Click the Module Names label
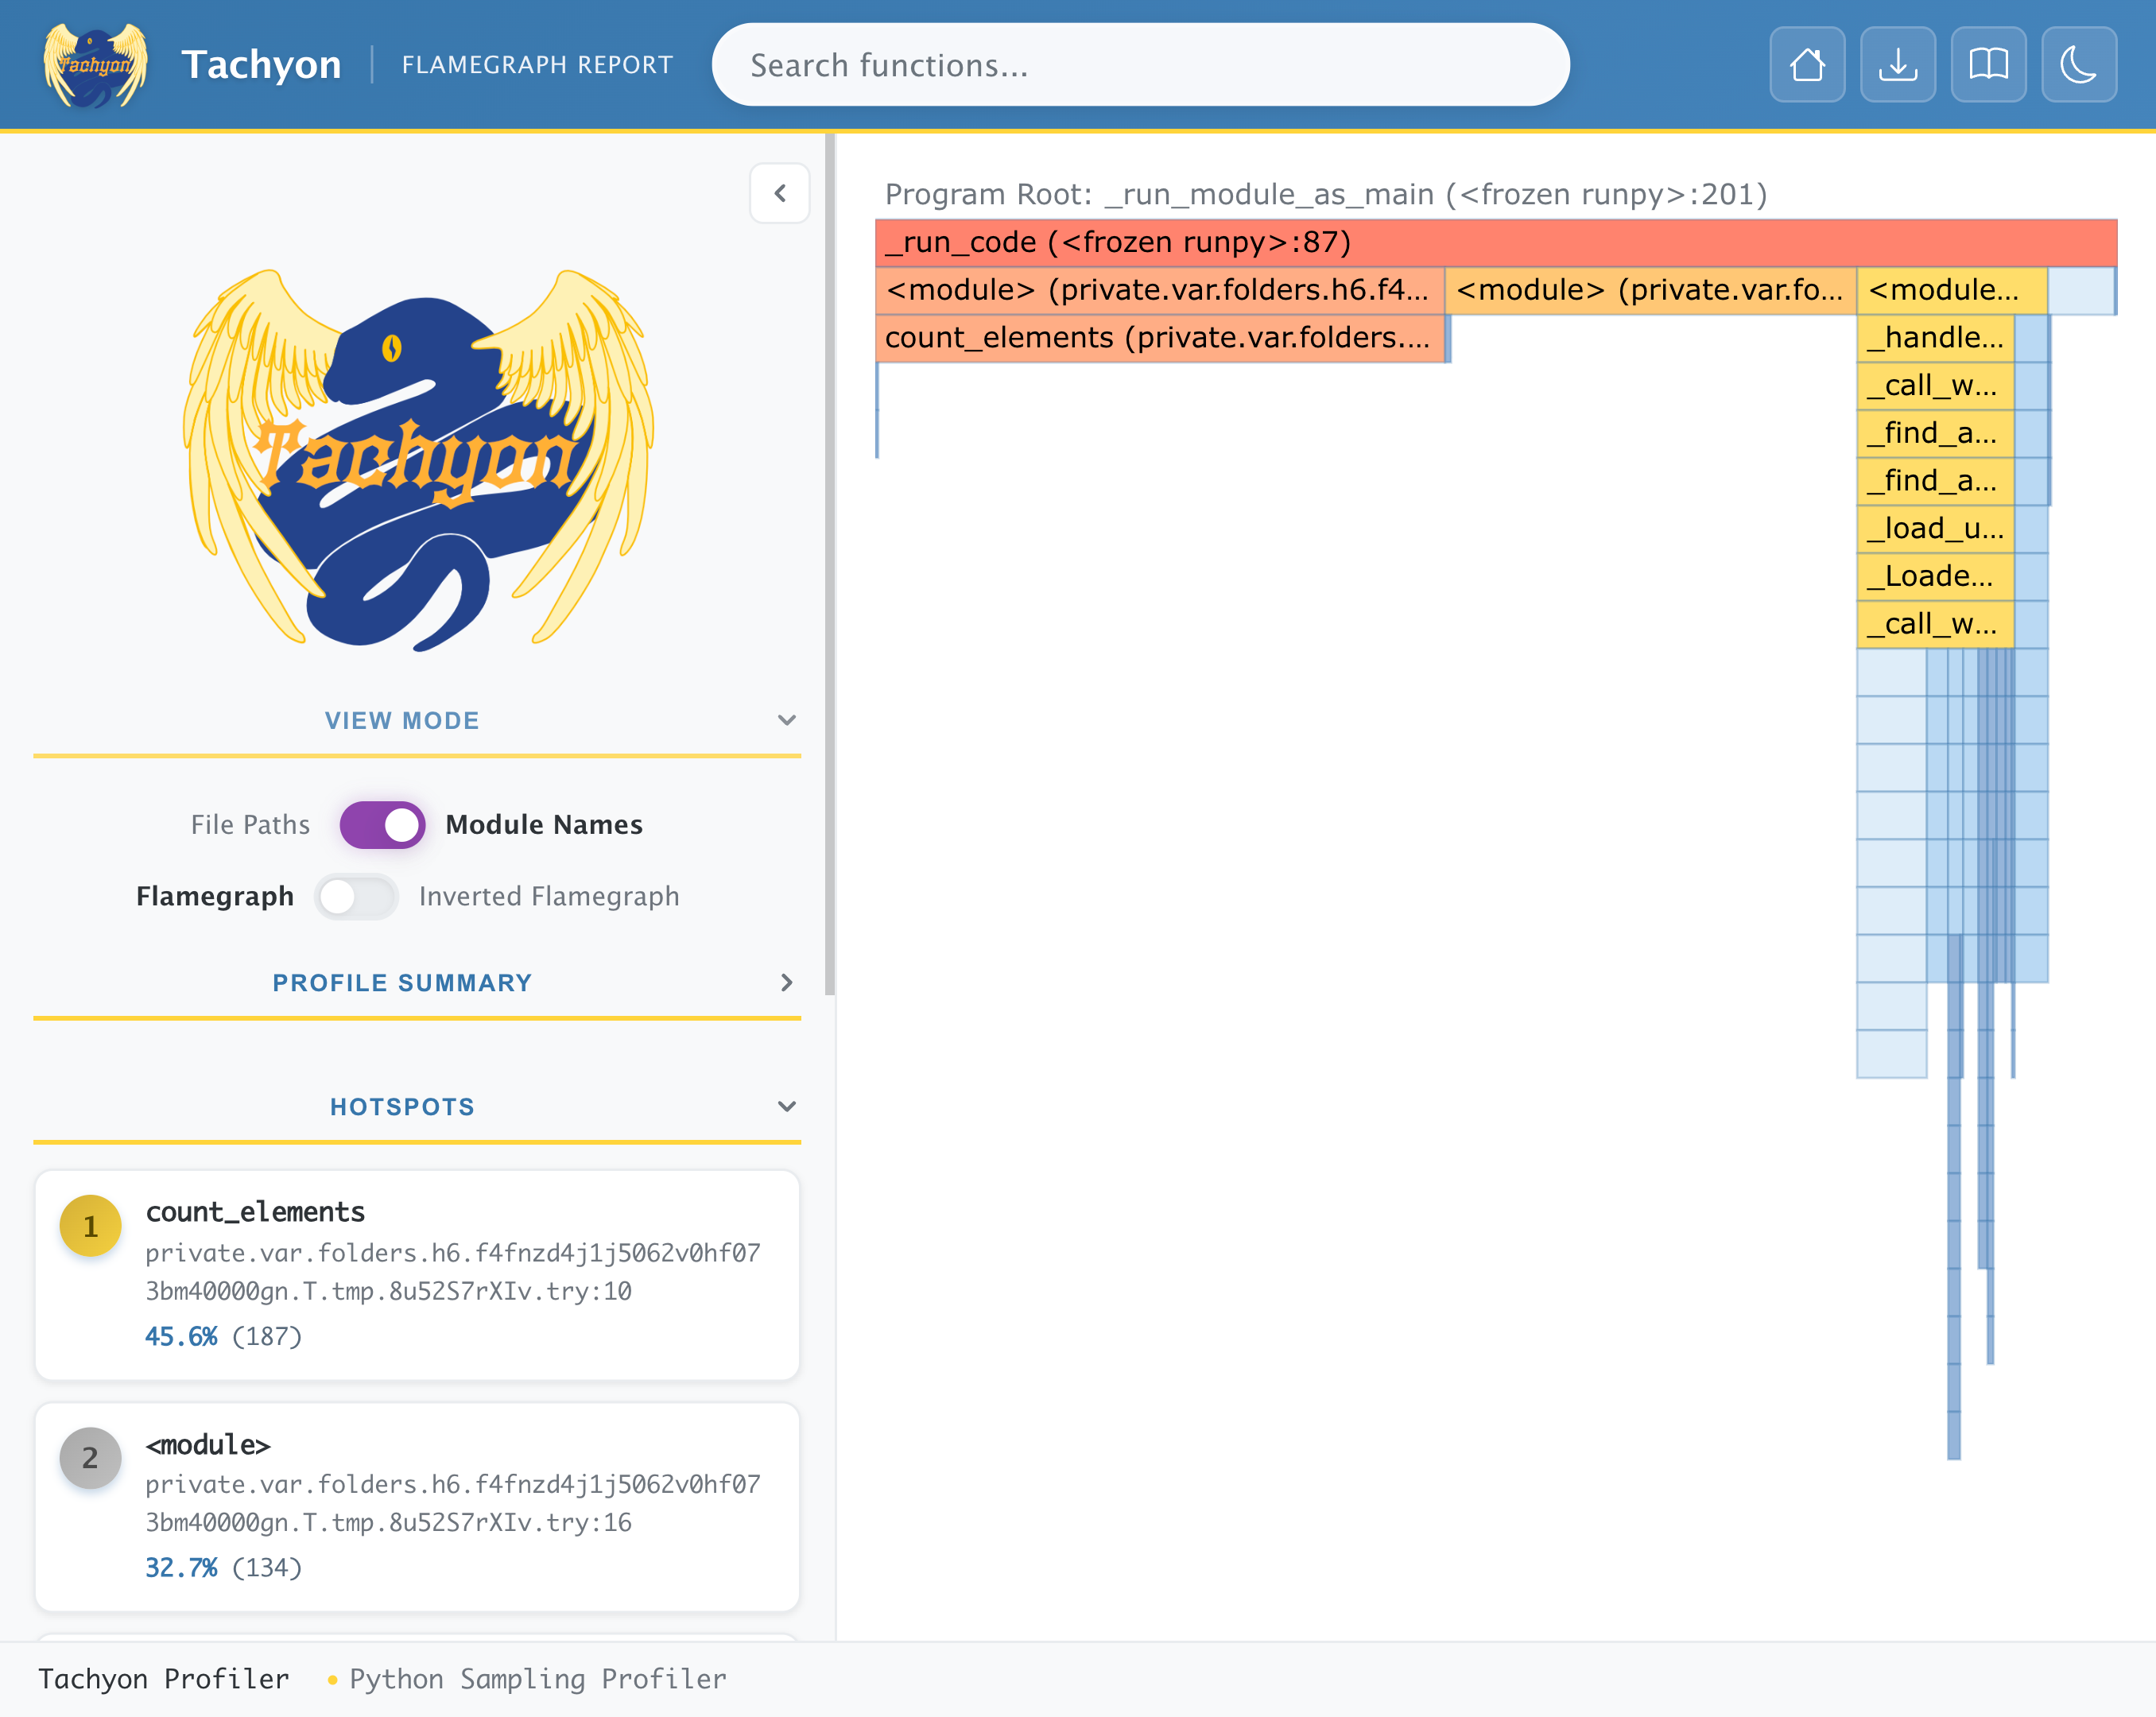The image size is (2156, 1717). [544, 825]
